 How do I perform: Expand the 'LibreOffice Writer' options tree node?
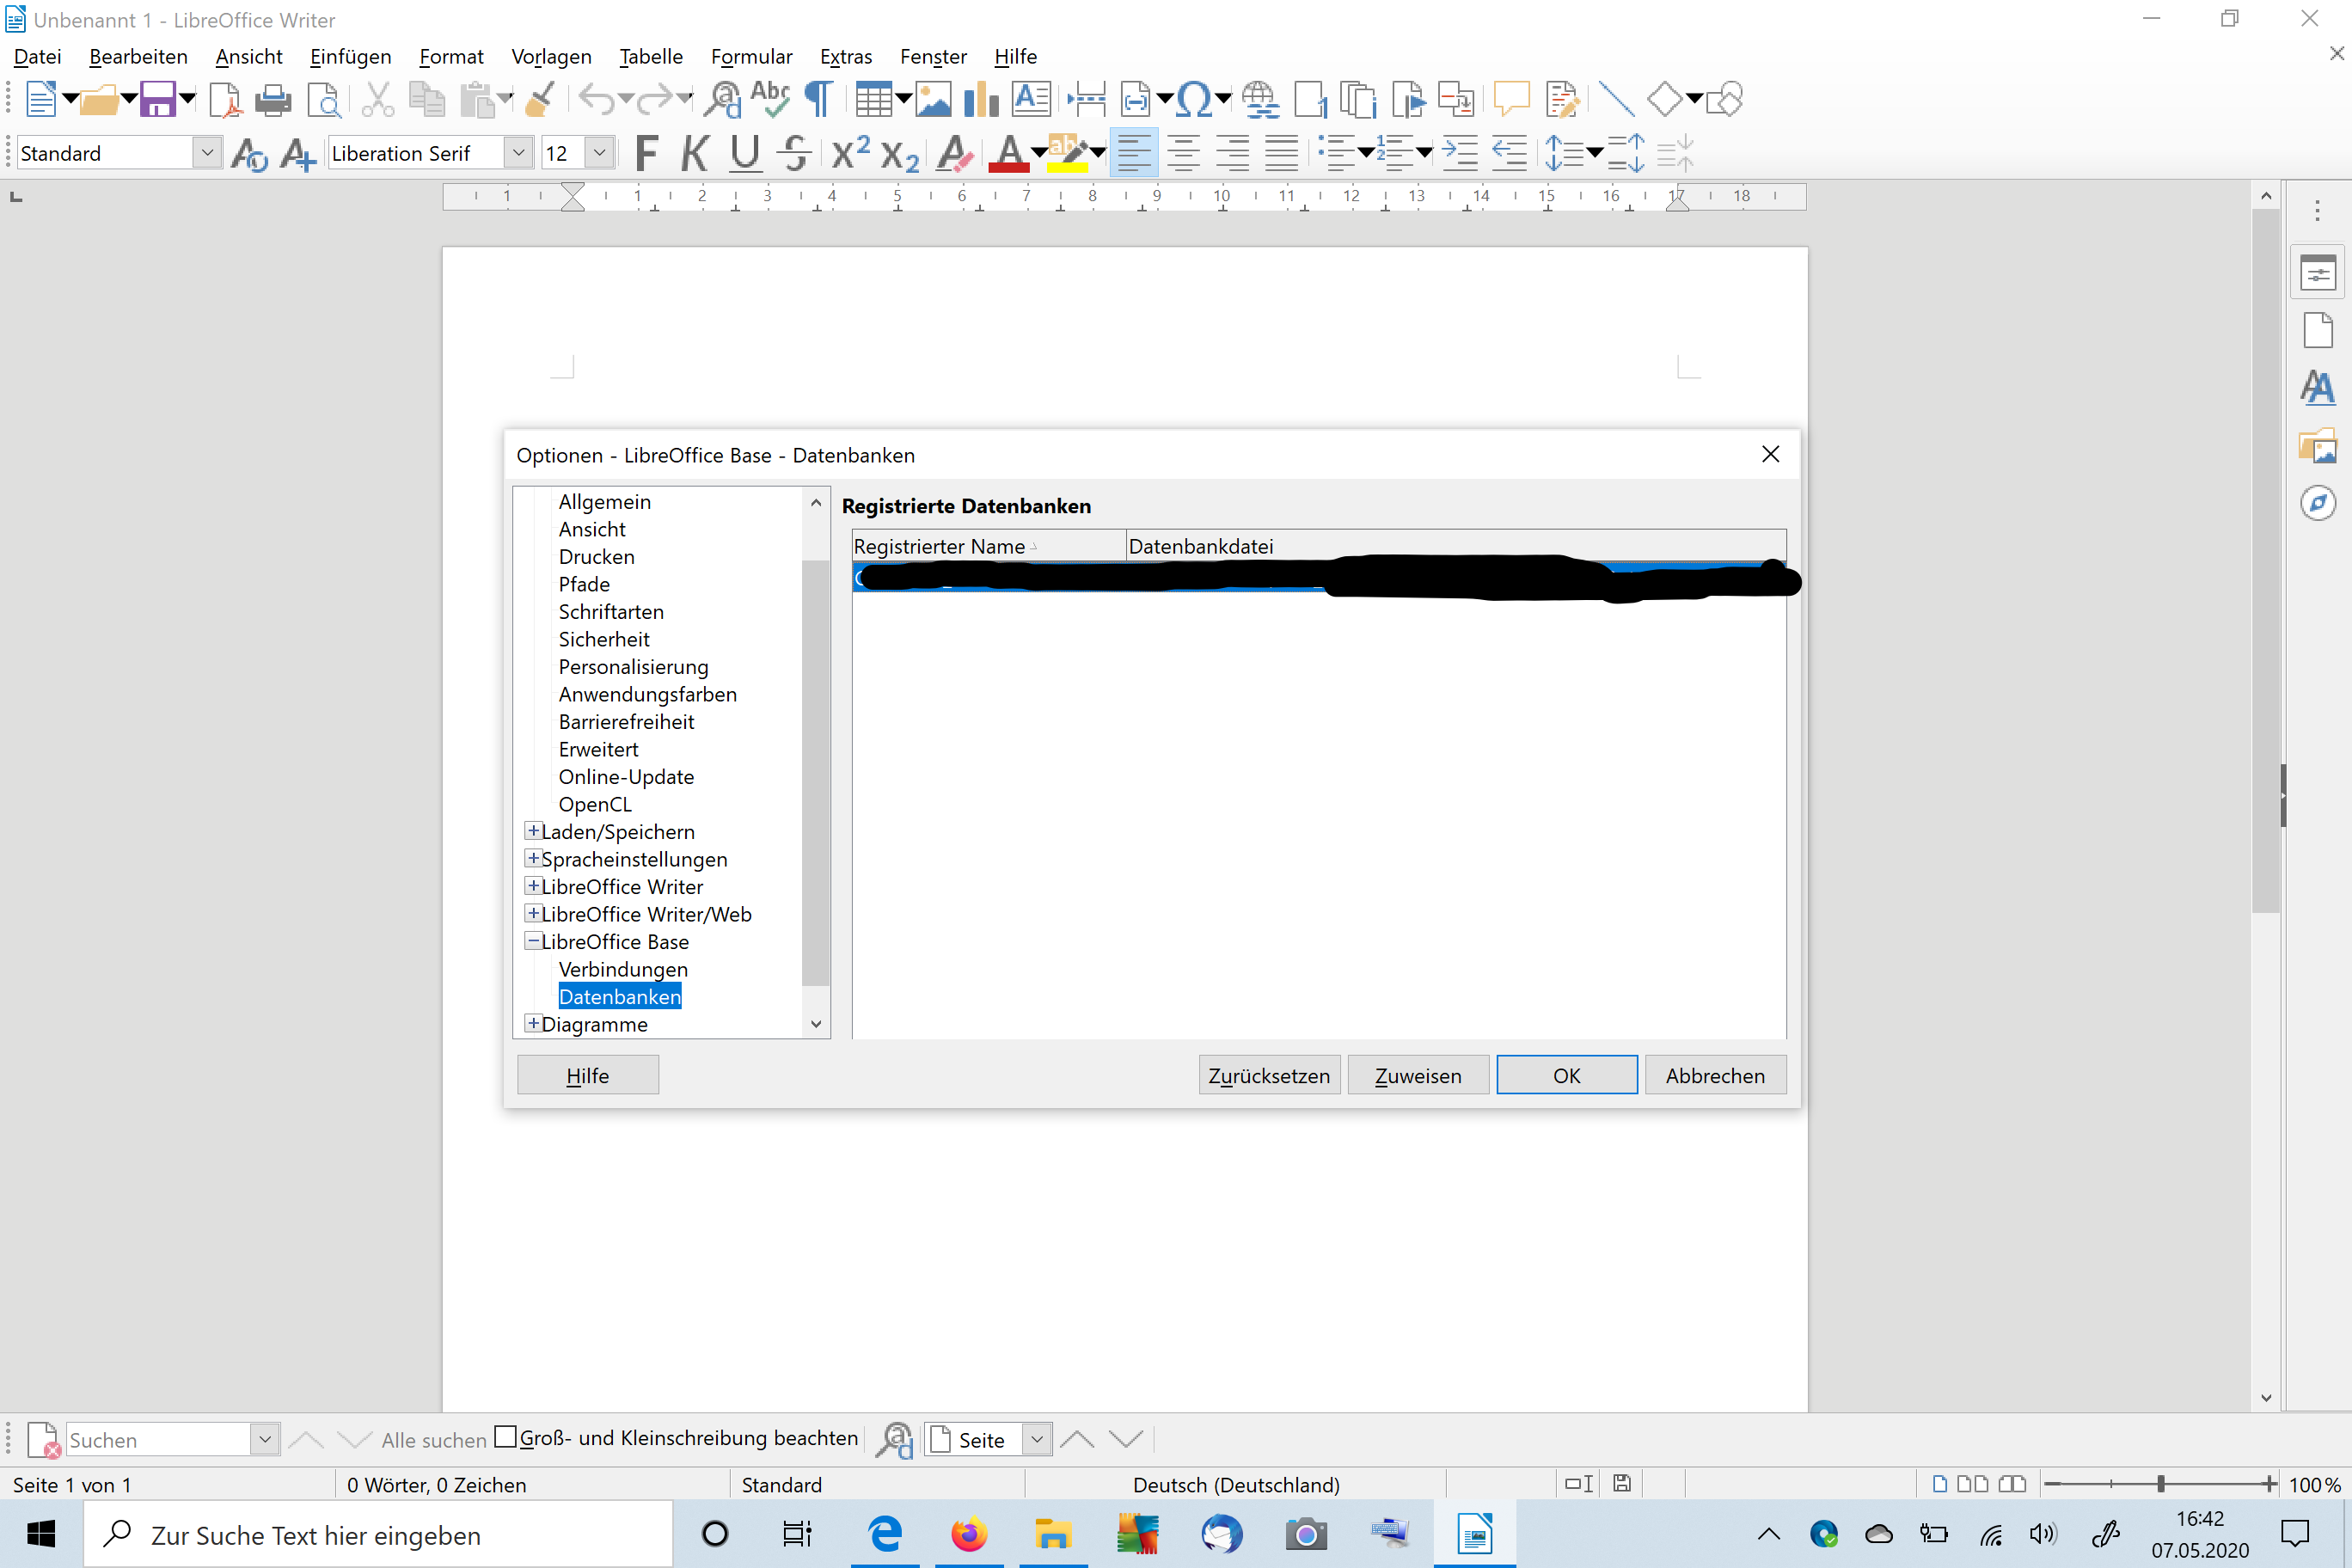(x=534, y=886)
